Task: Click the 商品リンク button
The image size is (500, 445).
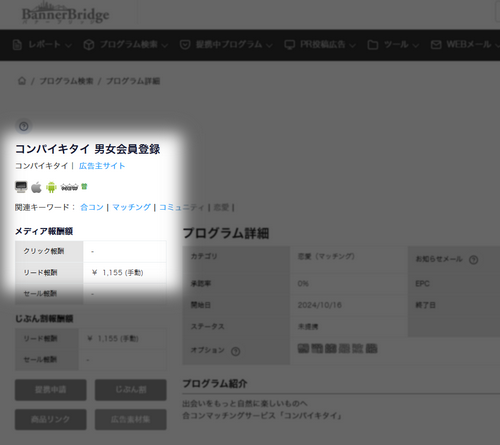Action: click(51, 419)
